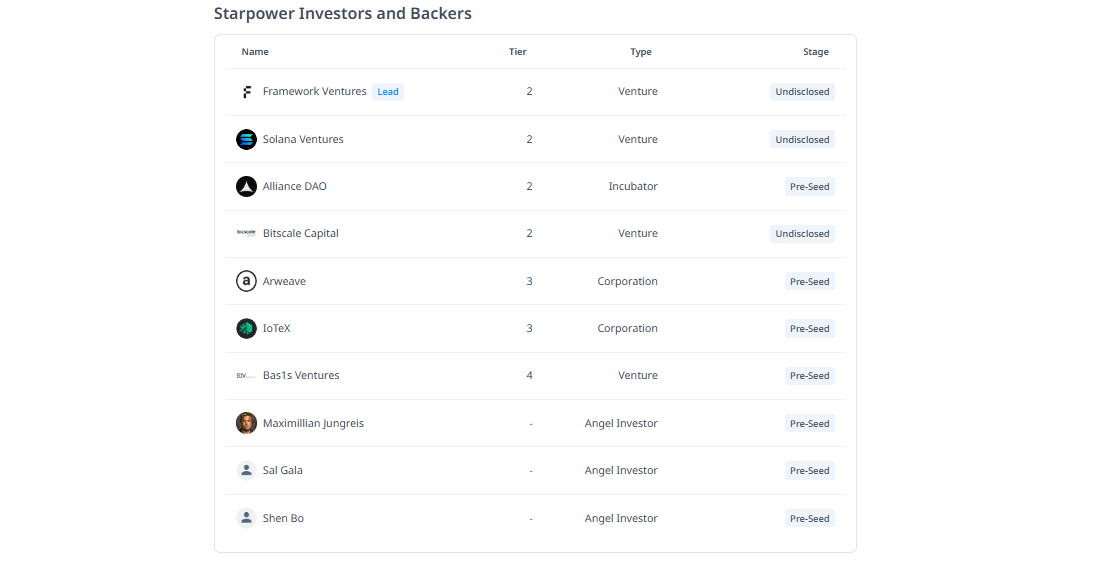Image resolution: width=1095 pixels, height=566 pixels.
Task: Click Maximillian Jungreis profile photo
Action: (246, 424)
